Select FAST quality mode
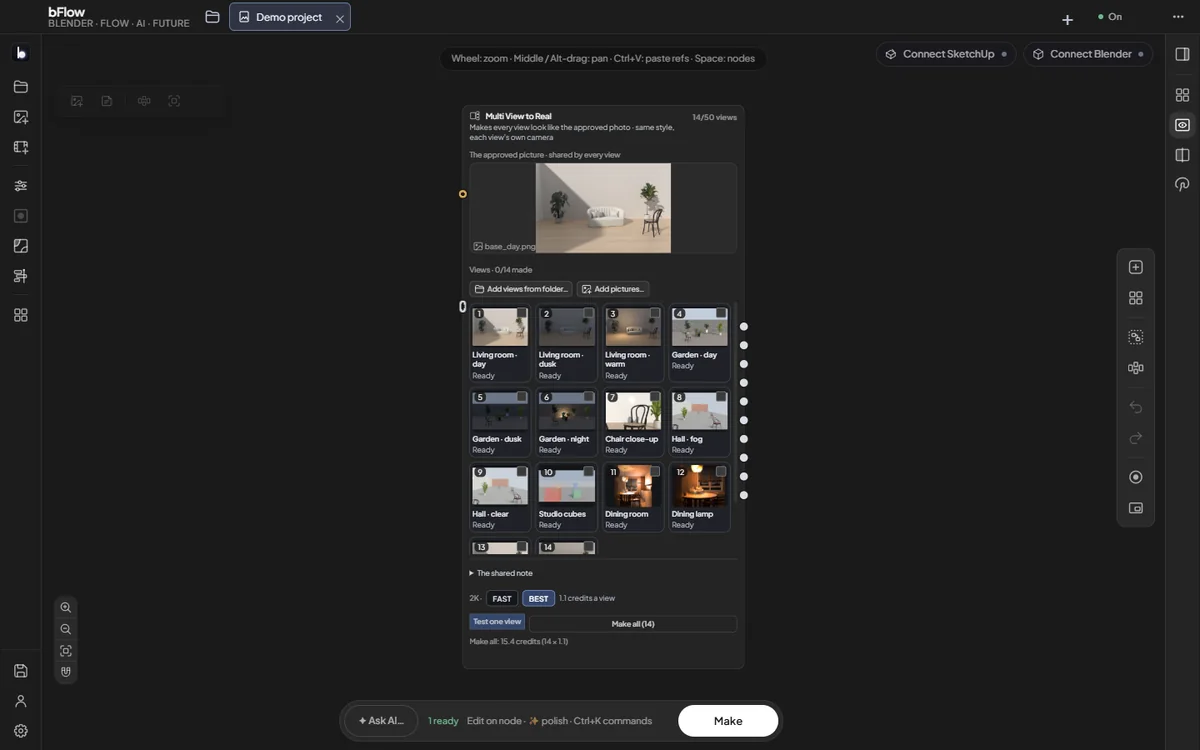Screen dimensions: 1200x750 (x=502, y=599)
